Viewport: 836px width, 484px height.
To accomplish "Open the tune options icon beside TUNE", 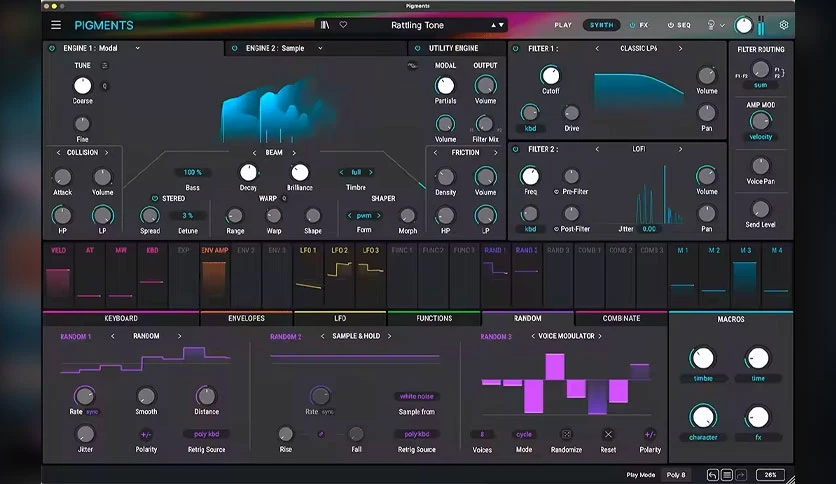I will 104,65.
